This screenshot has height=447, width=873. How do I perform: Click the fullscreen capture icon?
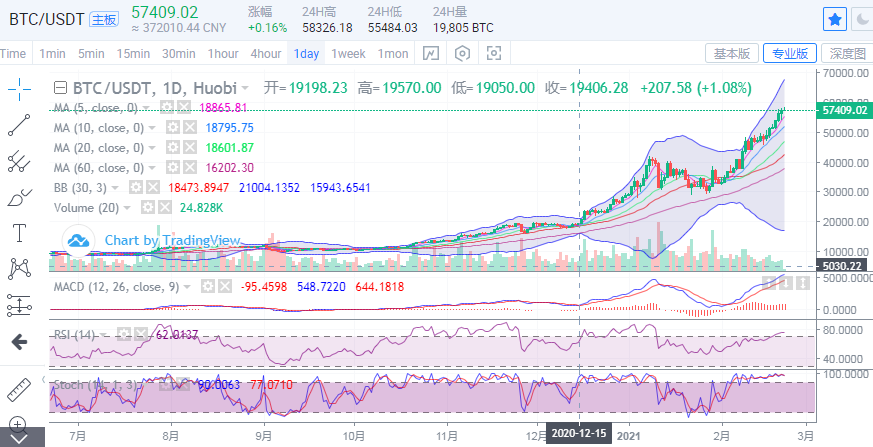pyautogui.click(x=494, y=53)
